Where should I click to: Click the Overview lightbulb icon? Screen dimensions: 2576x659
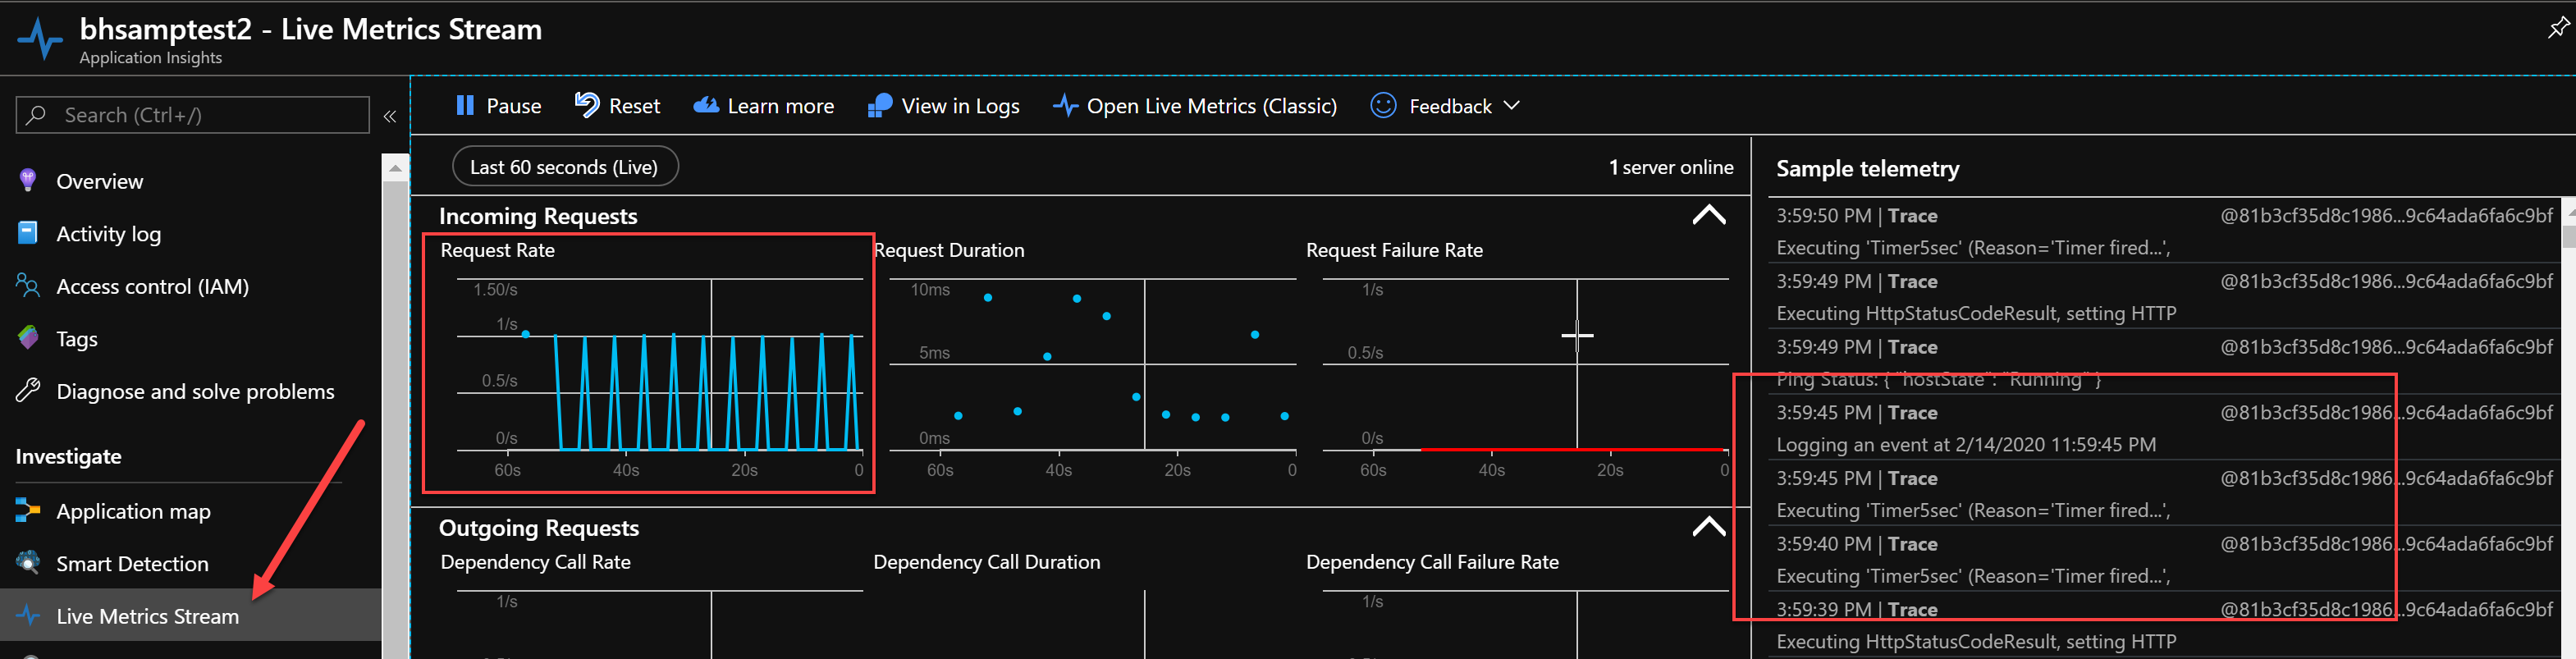pos(28,181)
